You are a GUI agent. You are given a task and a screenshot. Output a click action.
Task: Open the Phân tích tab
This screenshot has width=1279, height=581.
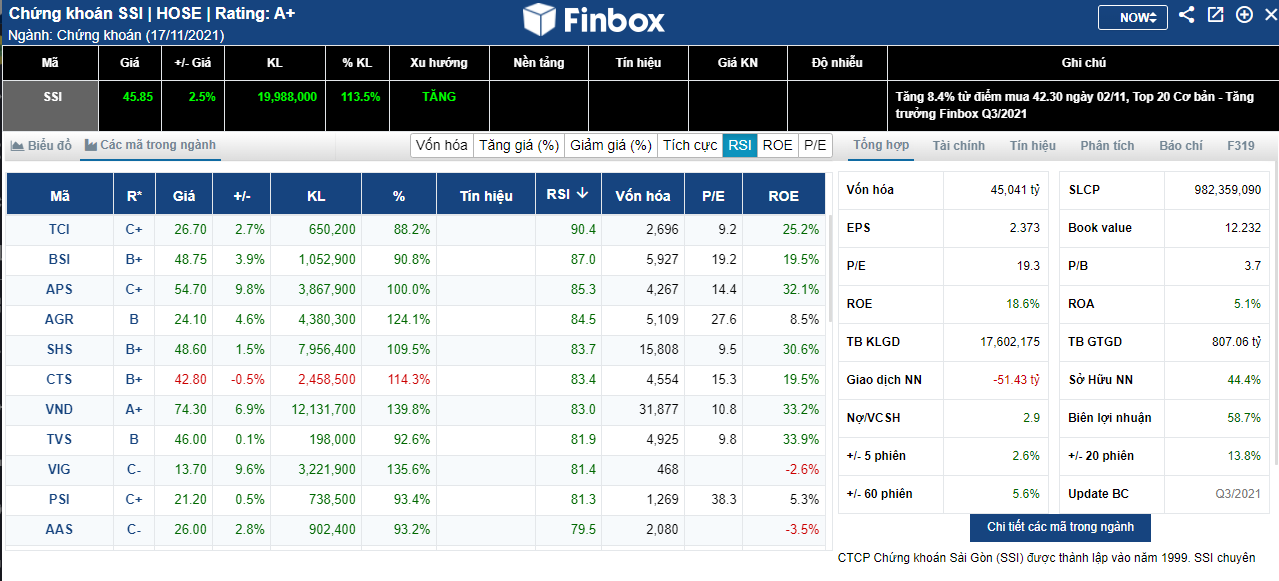point(1107,146)
